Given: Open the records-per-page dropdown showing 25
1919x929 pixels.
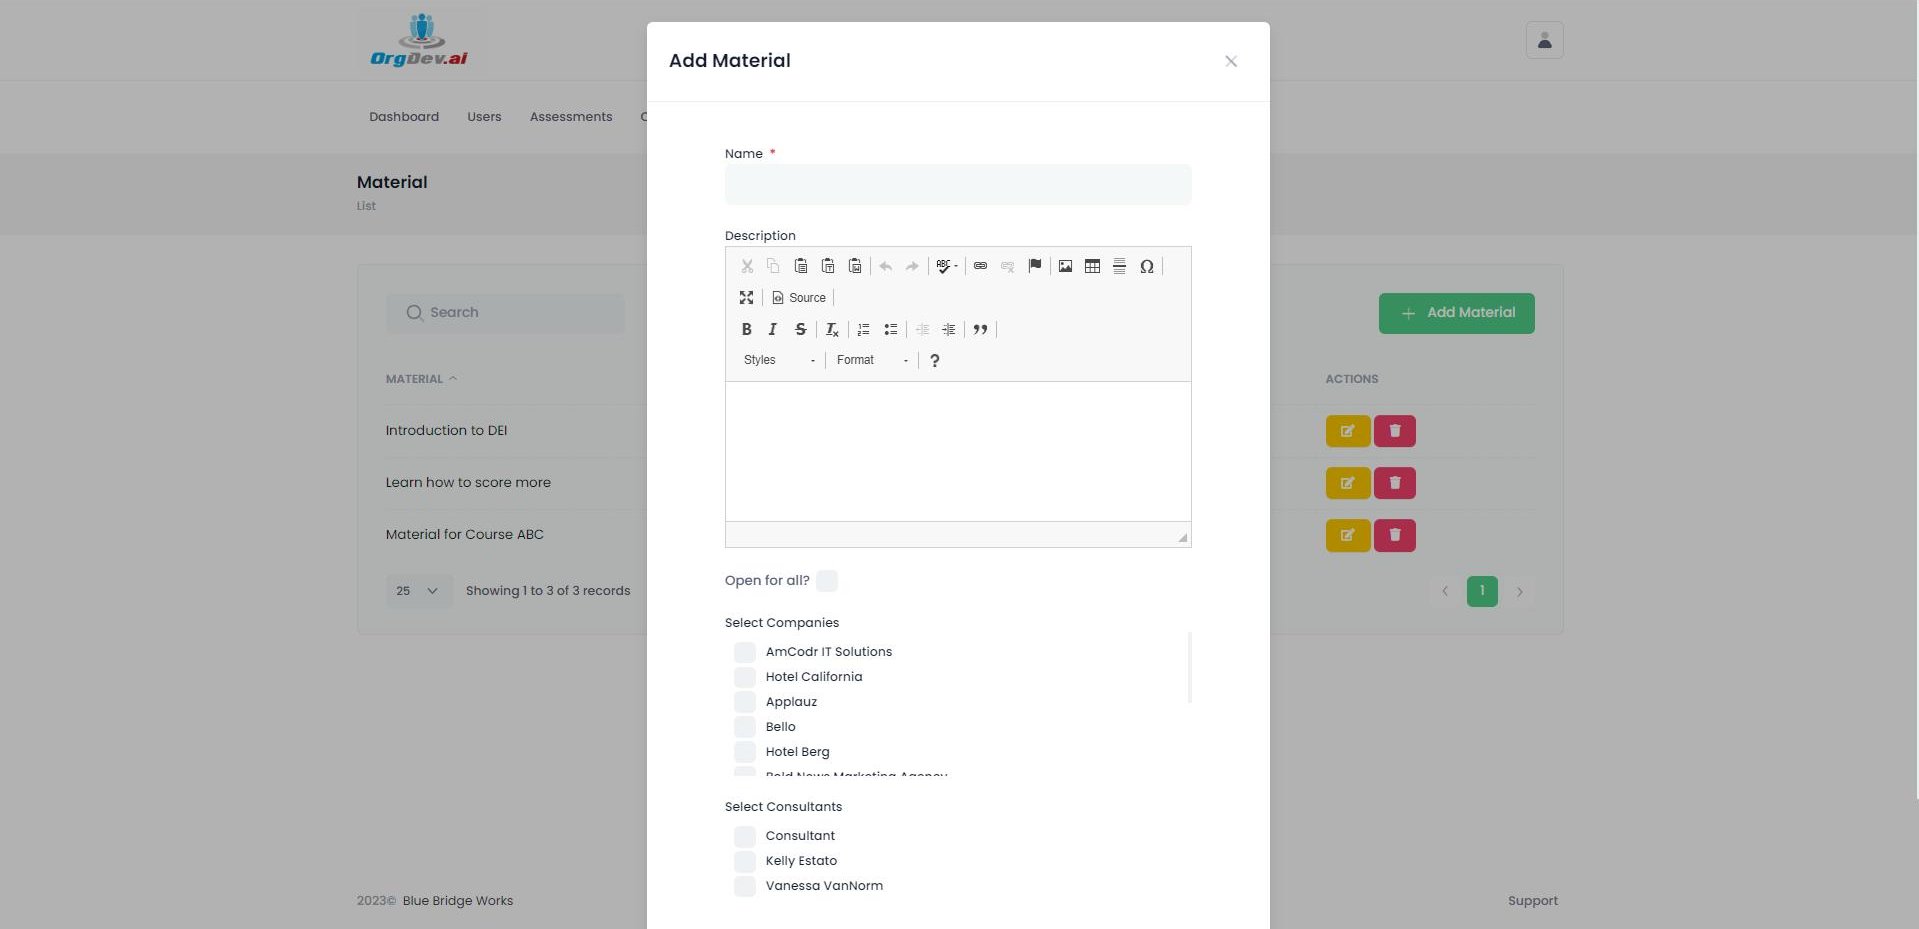Looking at the screenshot, I should tap(419, 591).
